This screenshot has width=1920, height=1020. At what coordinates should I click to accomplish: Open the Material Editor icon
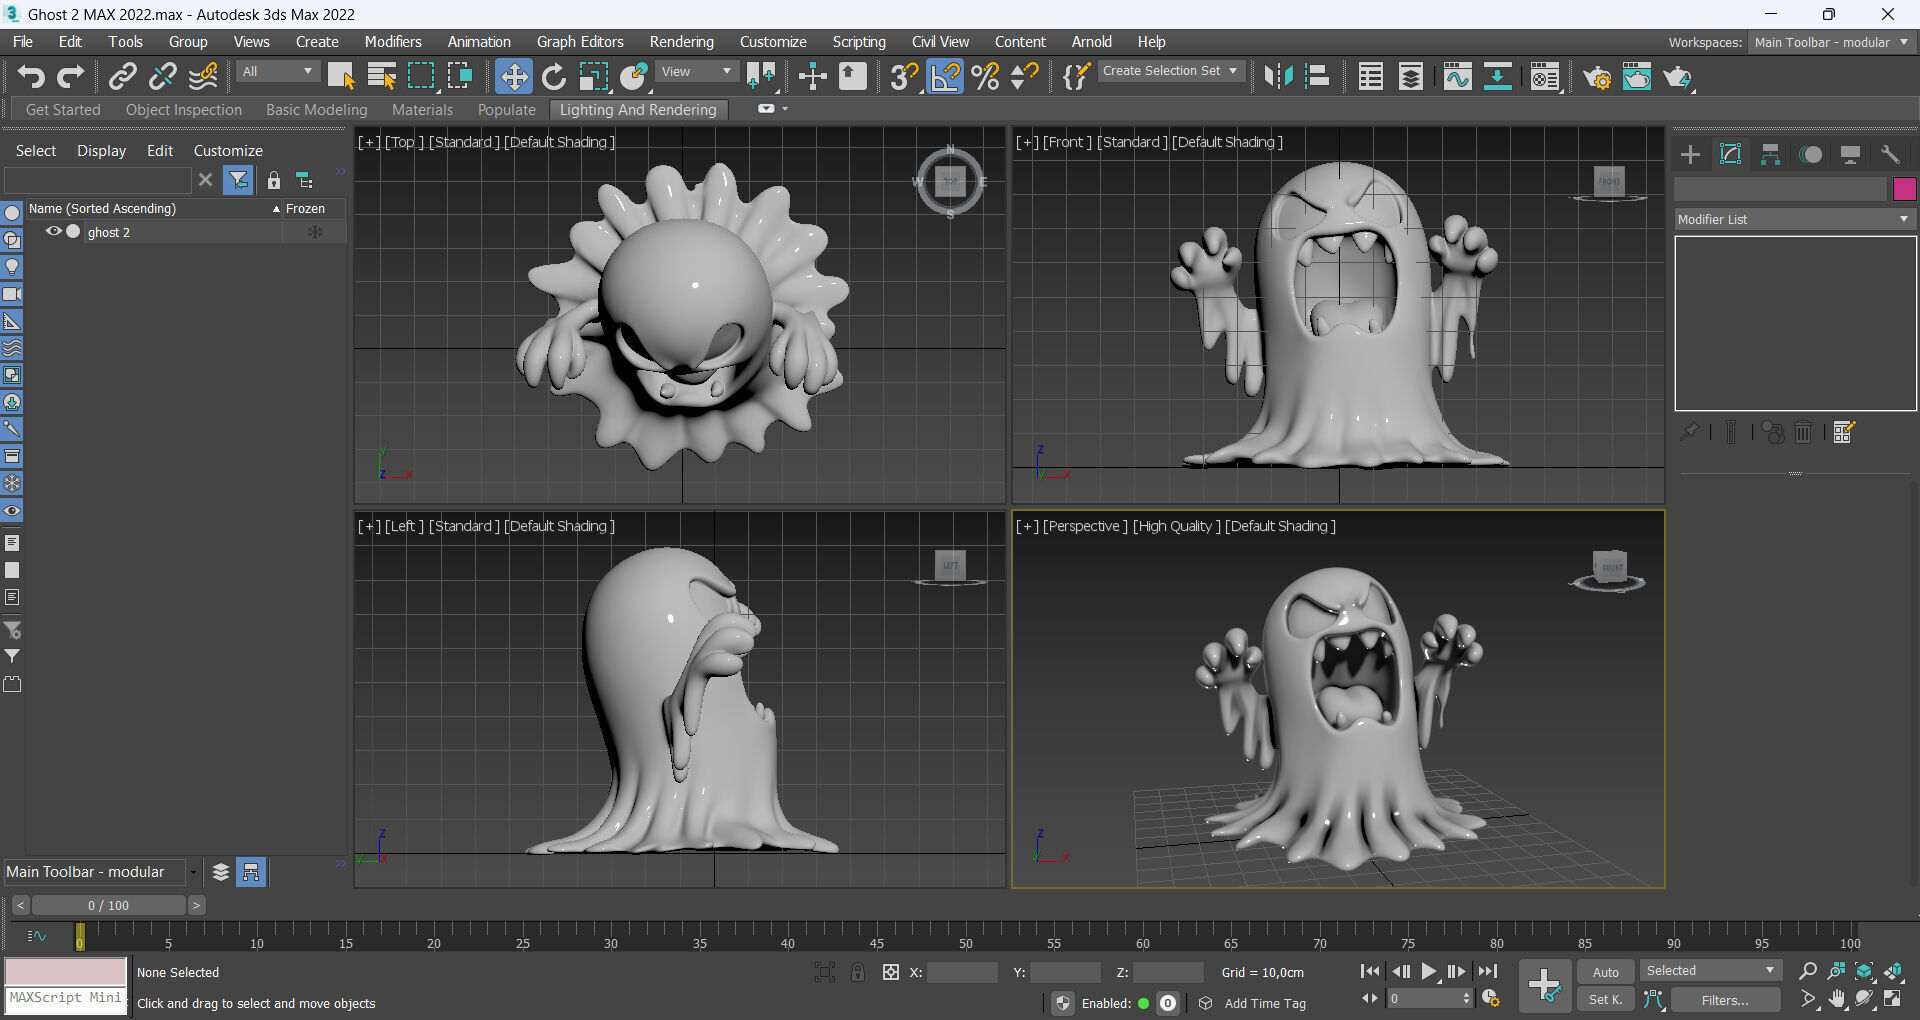1545,77
